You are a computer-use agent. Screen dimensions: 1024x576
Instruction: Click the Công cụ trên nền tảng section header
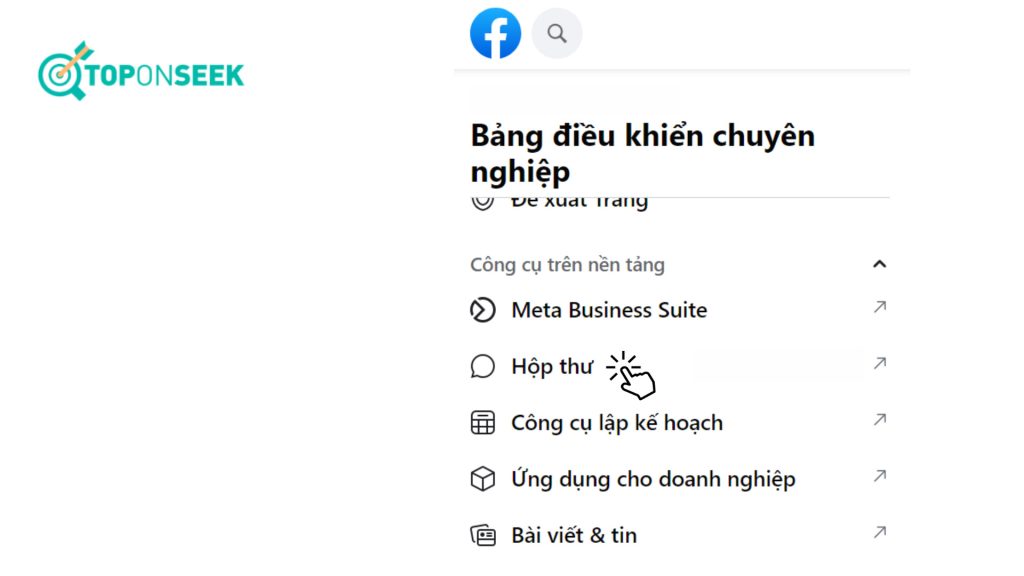[x=567, y=265]
